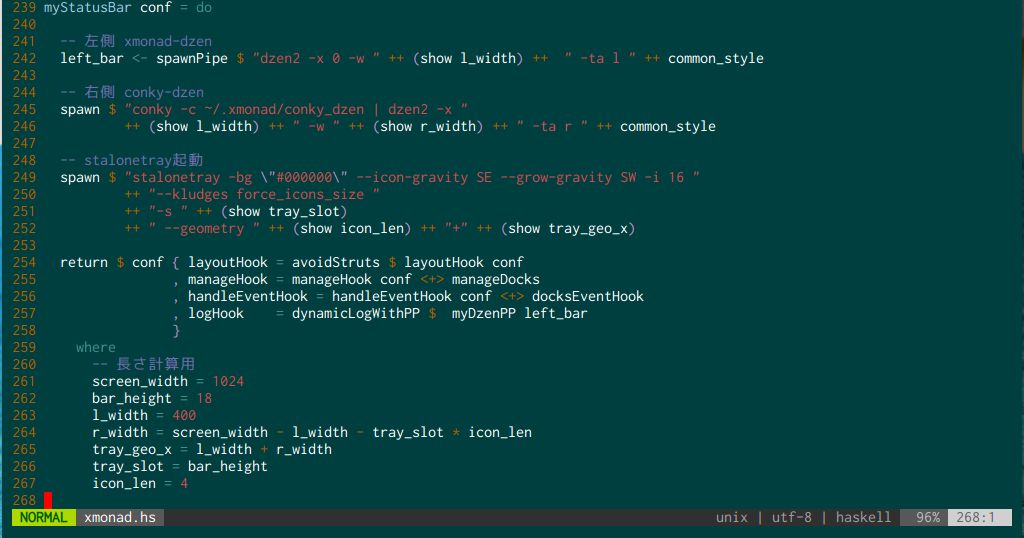Screen dimensions: 1024x538
Task: Click the value 18 for bar_height
Action: pos(204,398)
